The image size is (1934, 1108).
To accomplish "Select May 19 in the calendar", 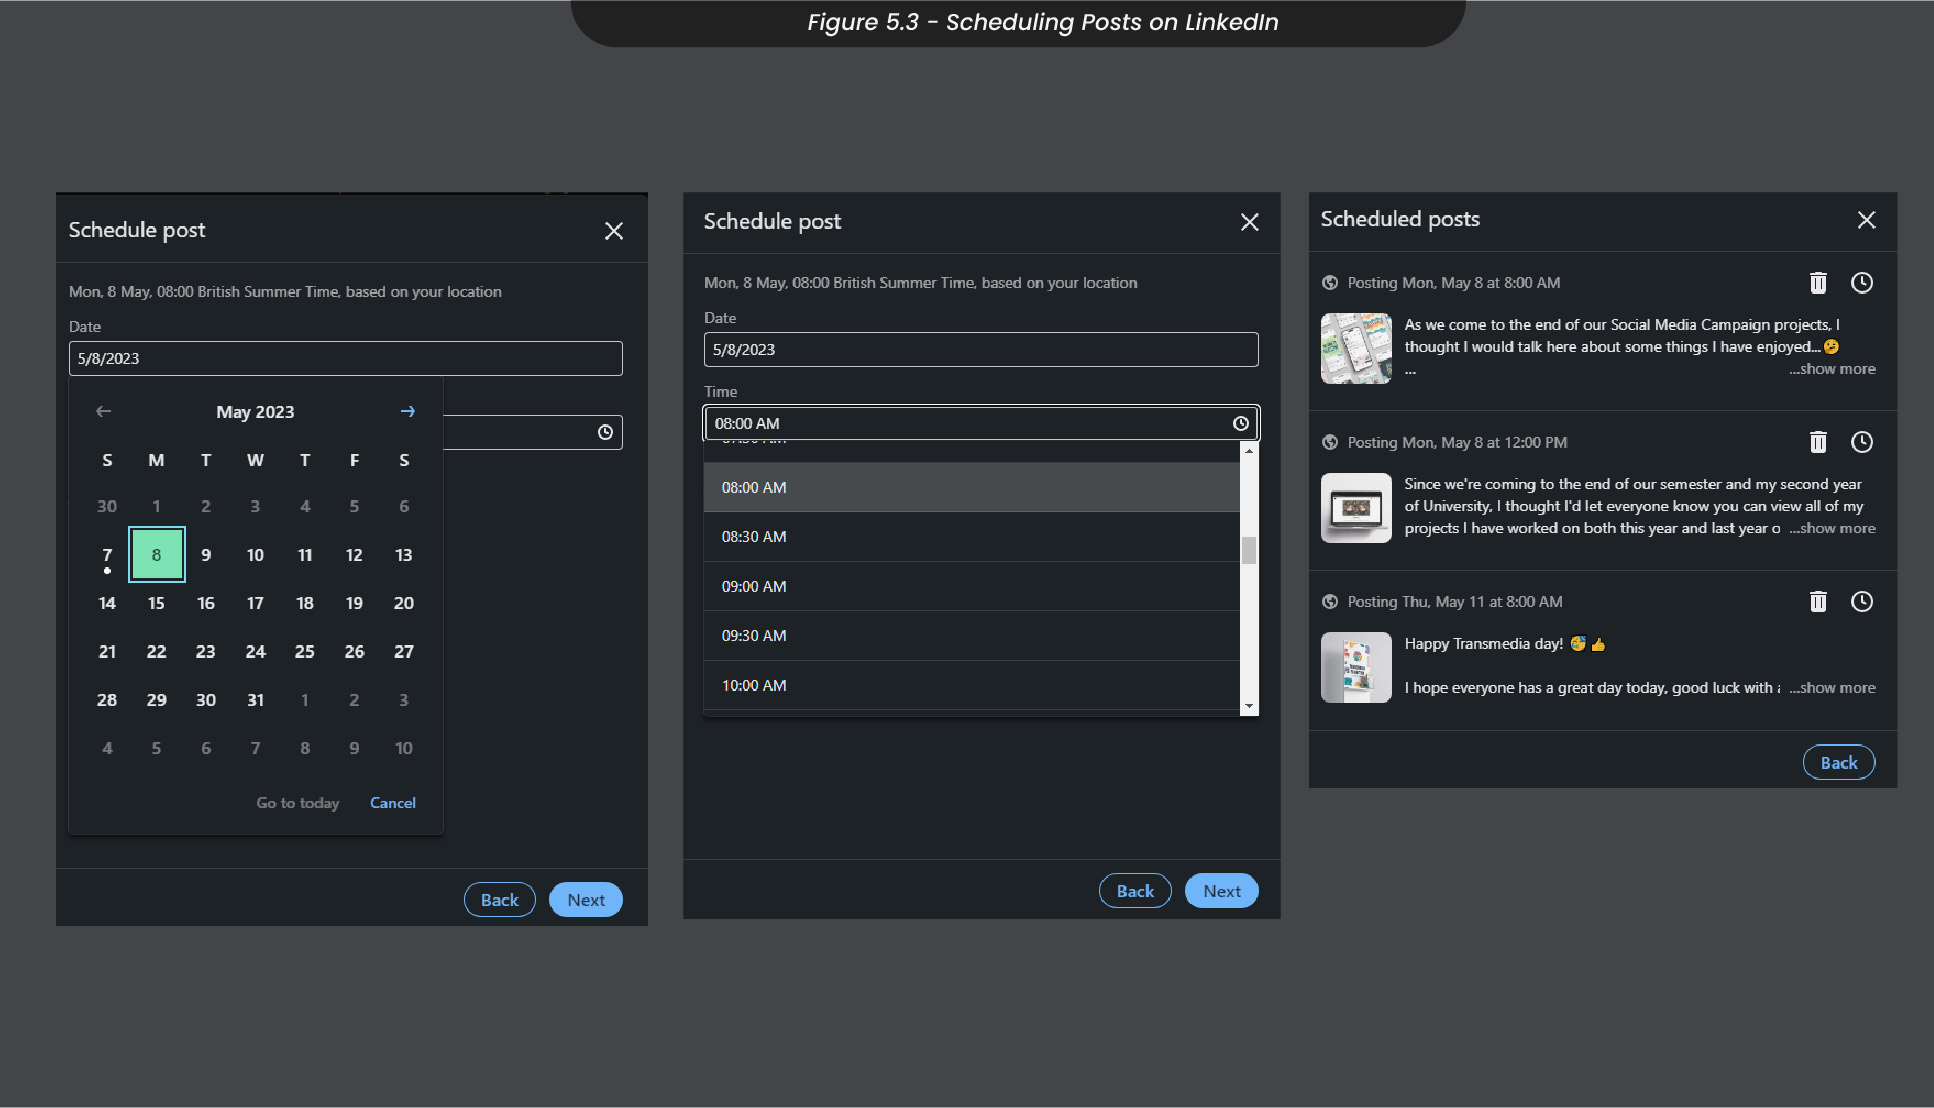I will [354, 603].
